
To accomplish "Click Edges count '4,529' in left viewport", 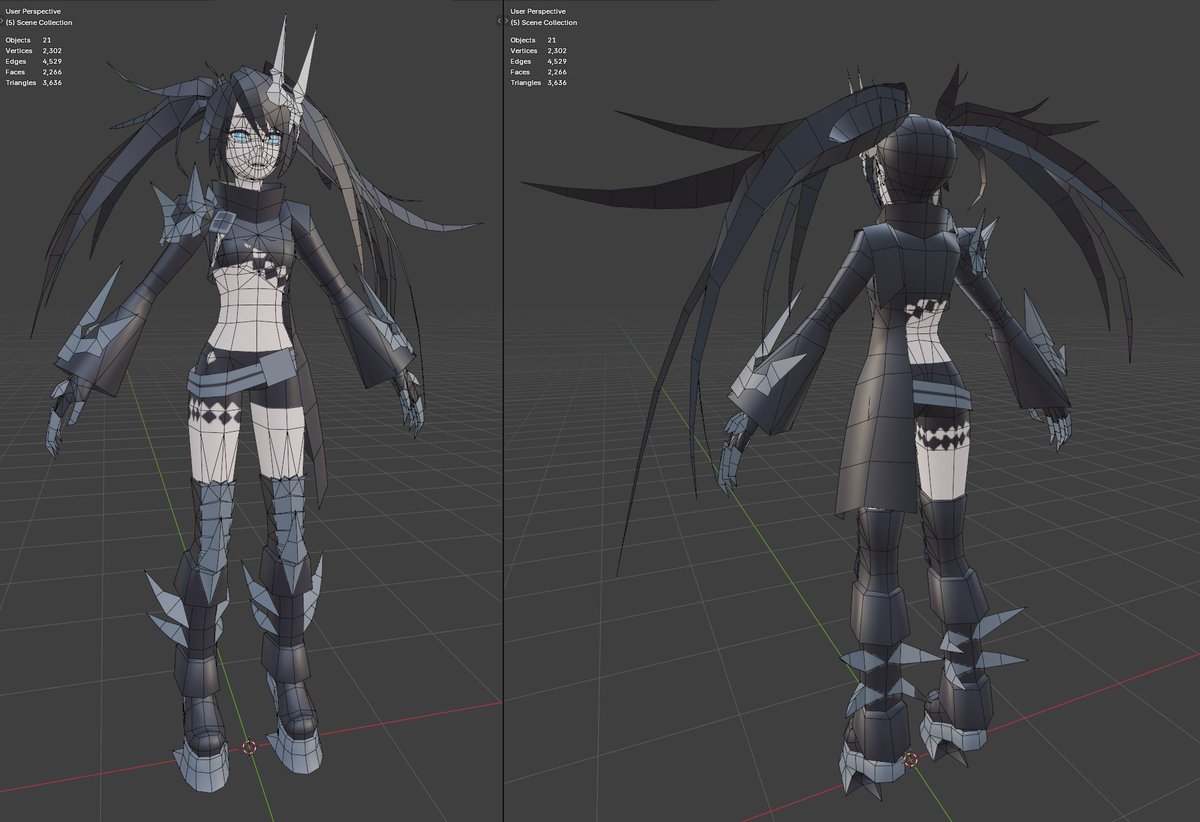I will (x=52, y=62).
